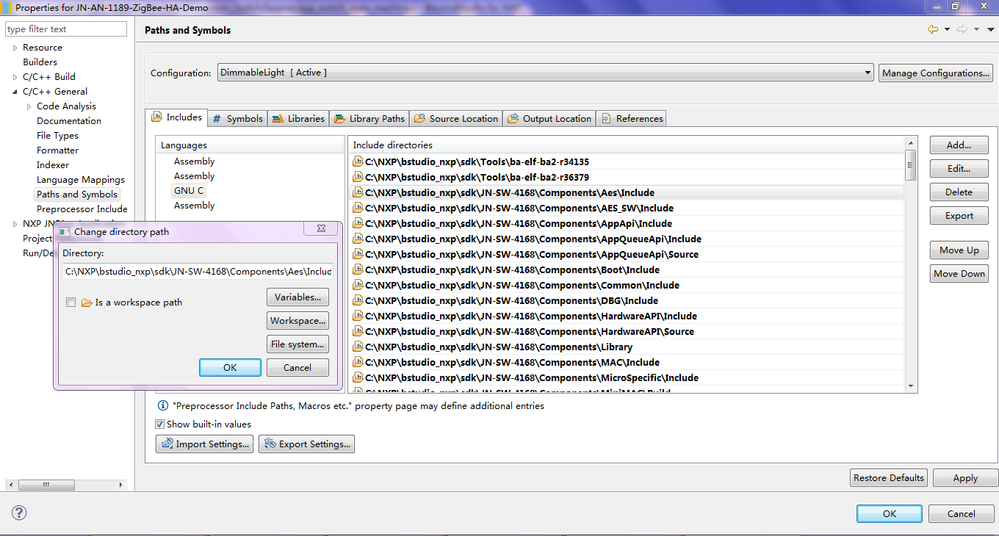This screenshot has height=536, width=999.
Task: Select GNU C in Languages list
Action: [189, 191]
